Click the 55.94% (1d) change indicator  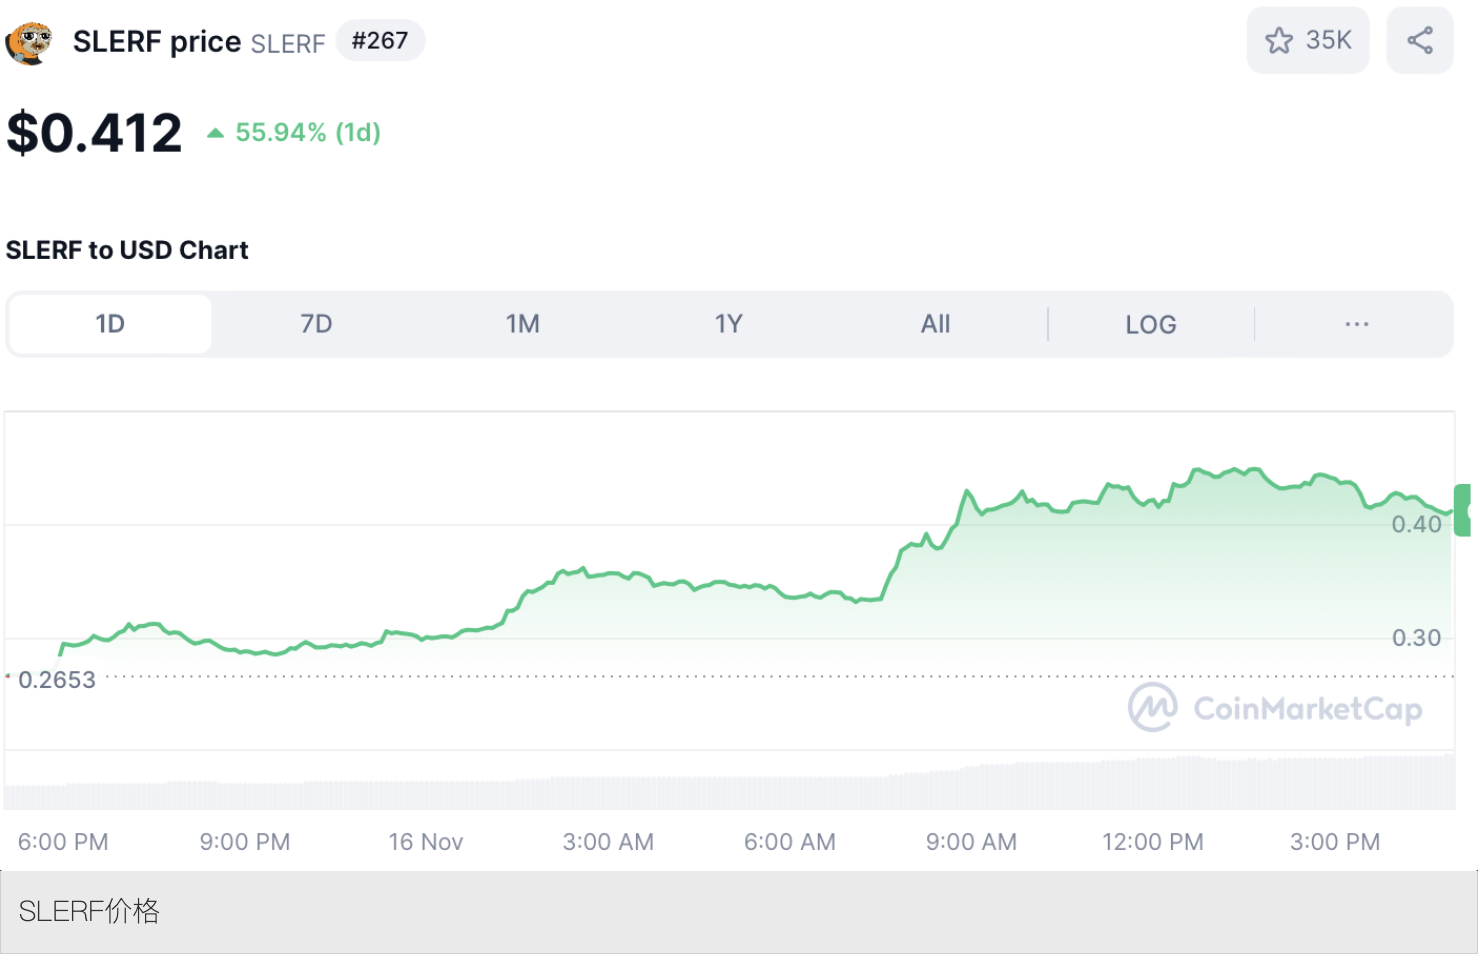294,132
